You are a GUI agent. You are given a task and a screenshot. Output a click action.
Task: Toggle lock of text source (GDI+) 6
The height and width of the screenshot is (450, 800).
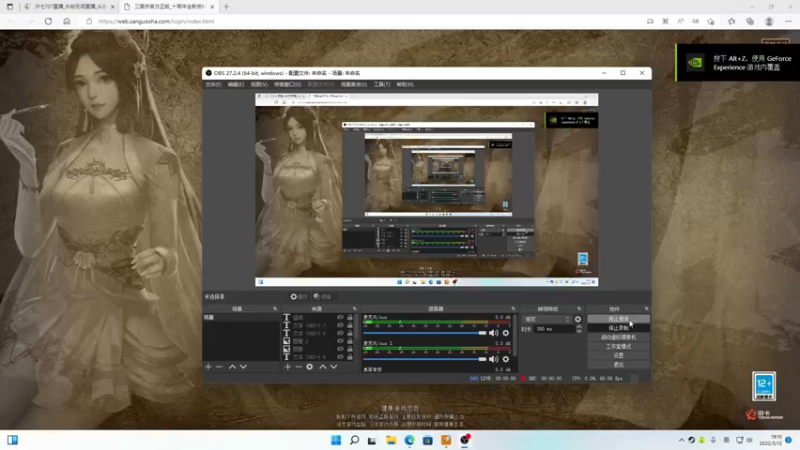click(x=350, y=333)
